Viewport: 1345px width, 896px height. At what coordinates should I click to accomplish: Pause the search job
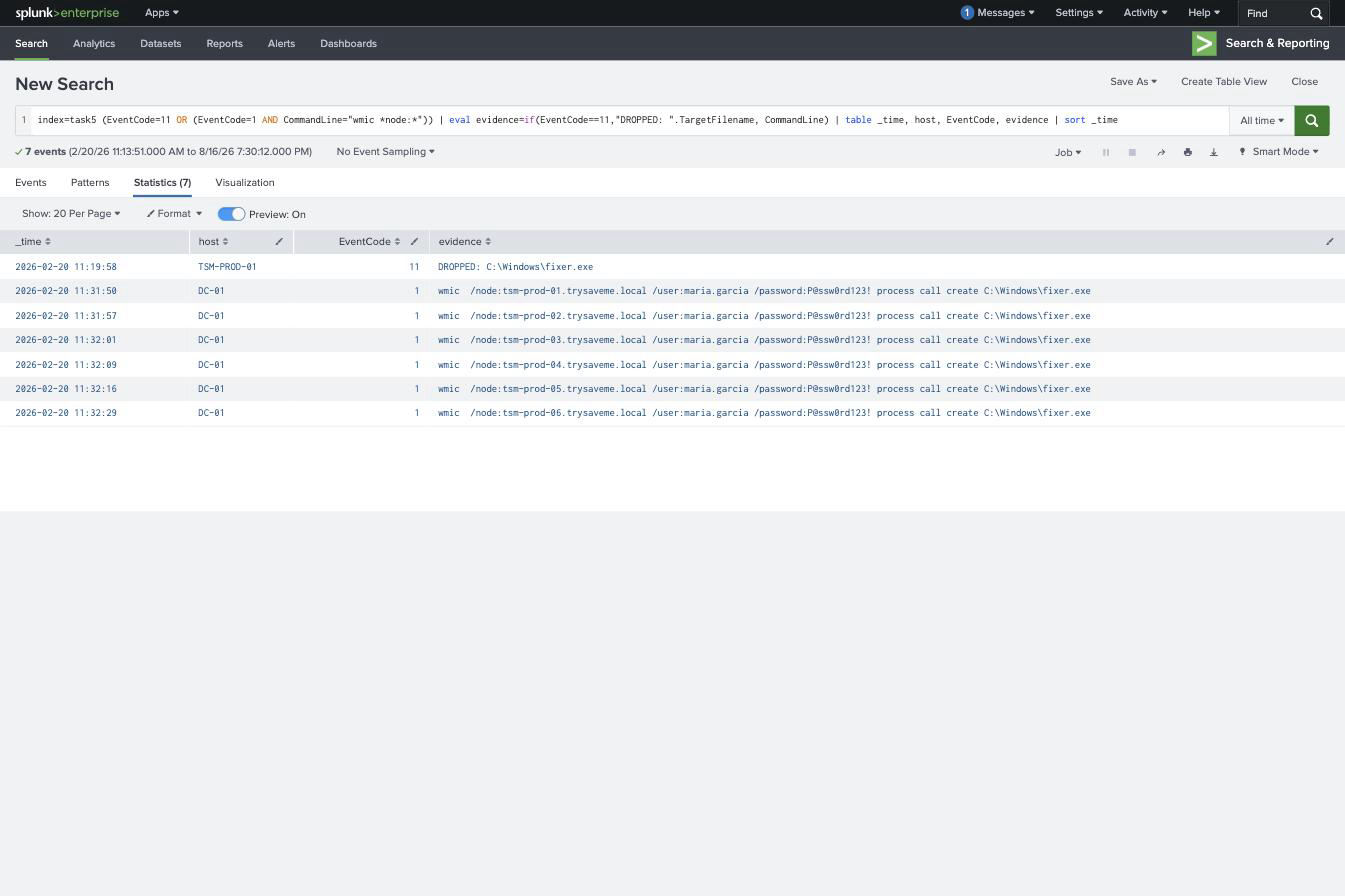click(x=1106, y=152)
